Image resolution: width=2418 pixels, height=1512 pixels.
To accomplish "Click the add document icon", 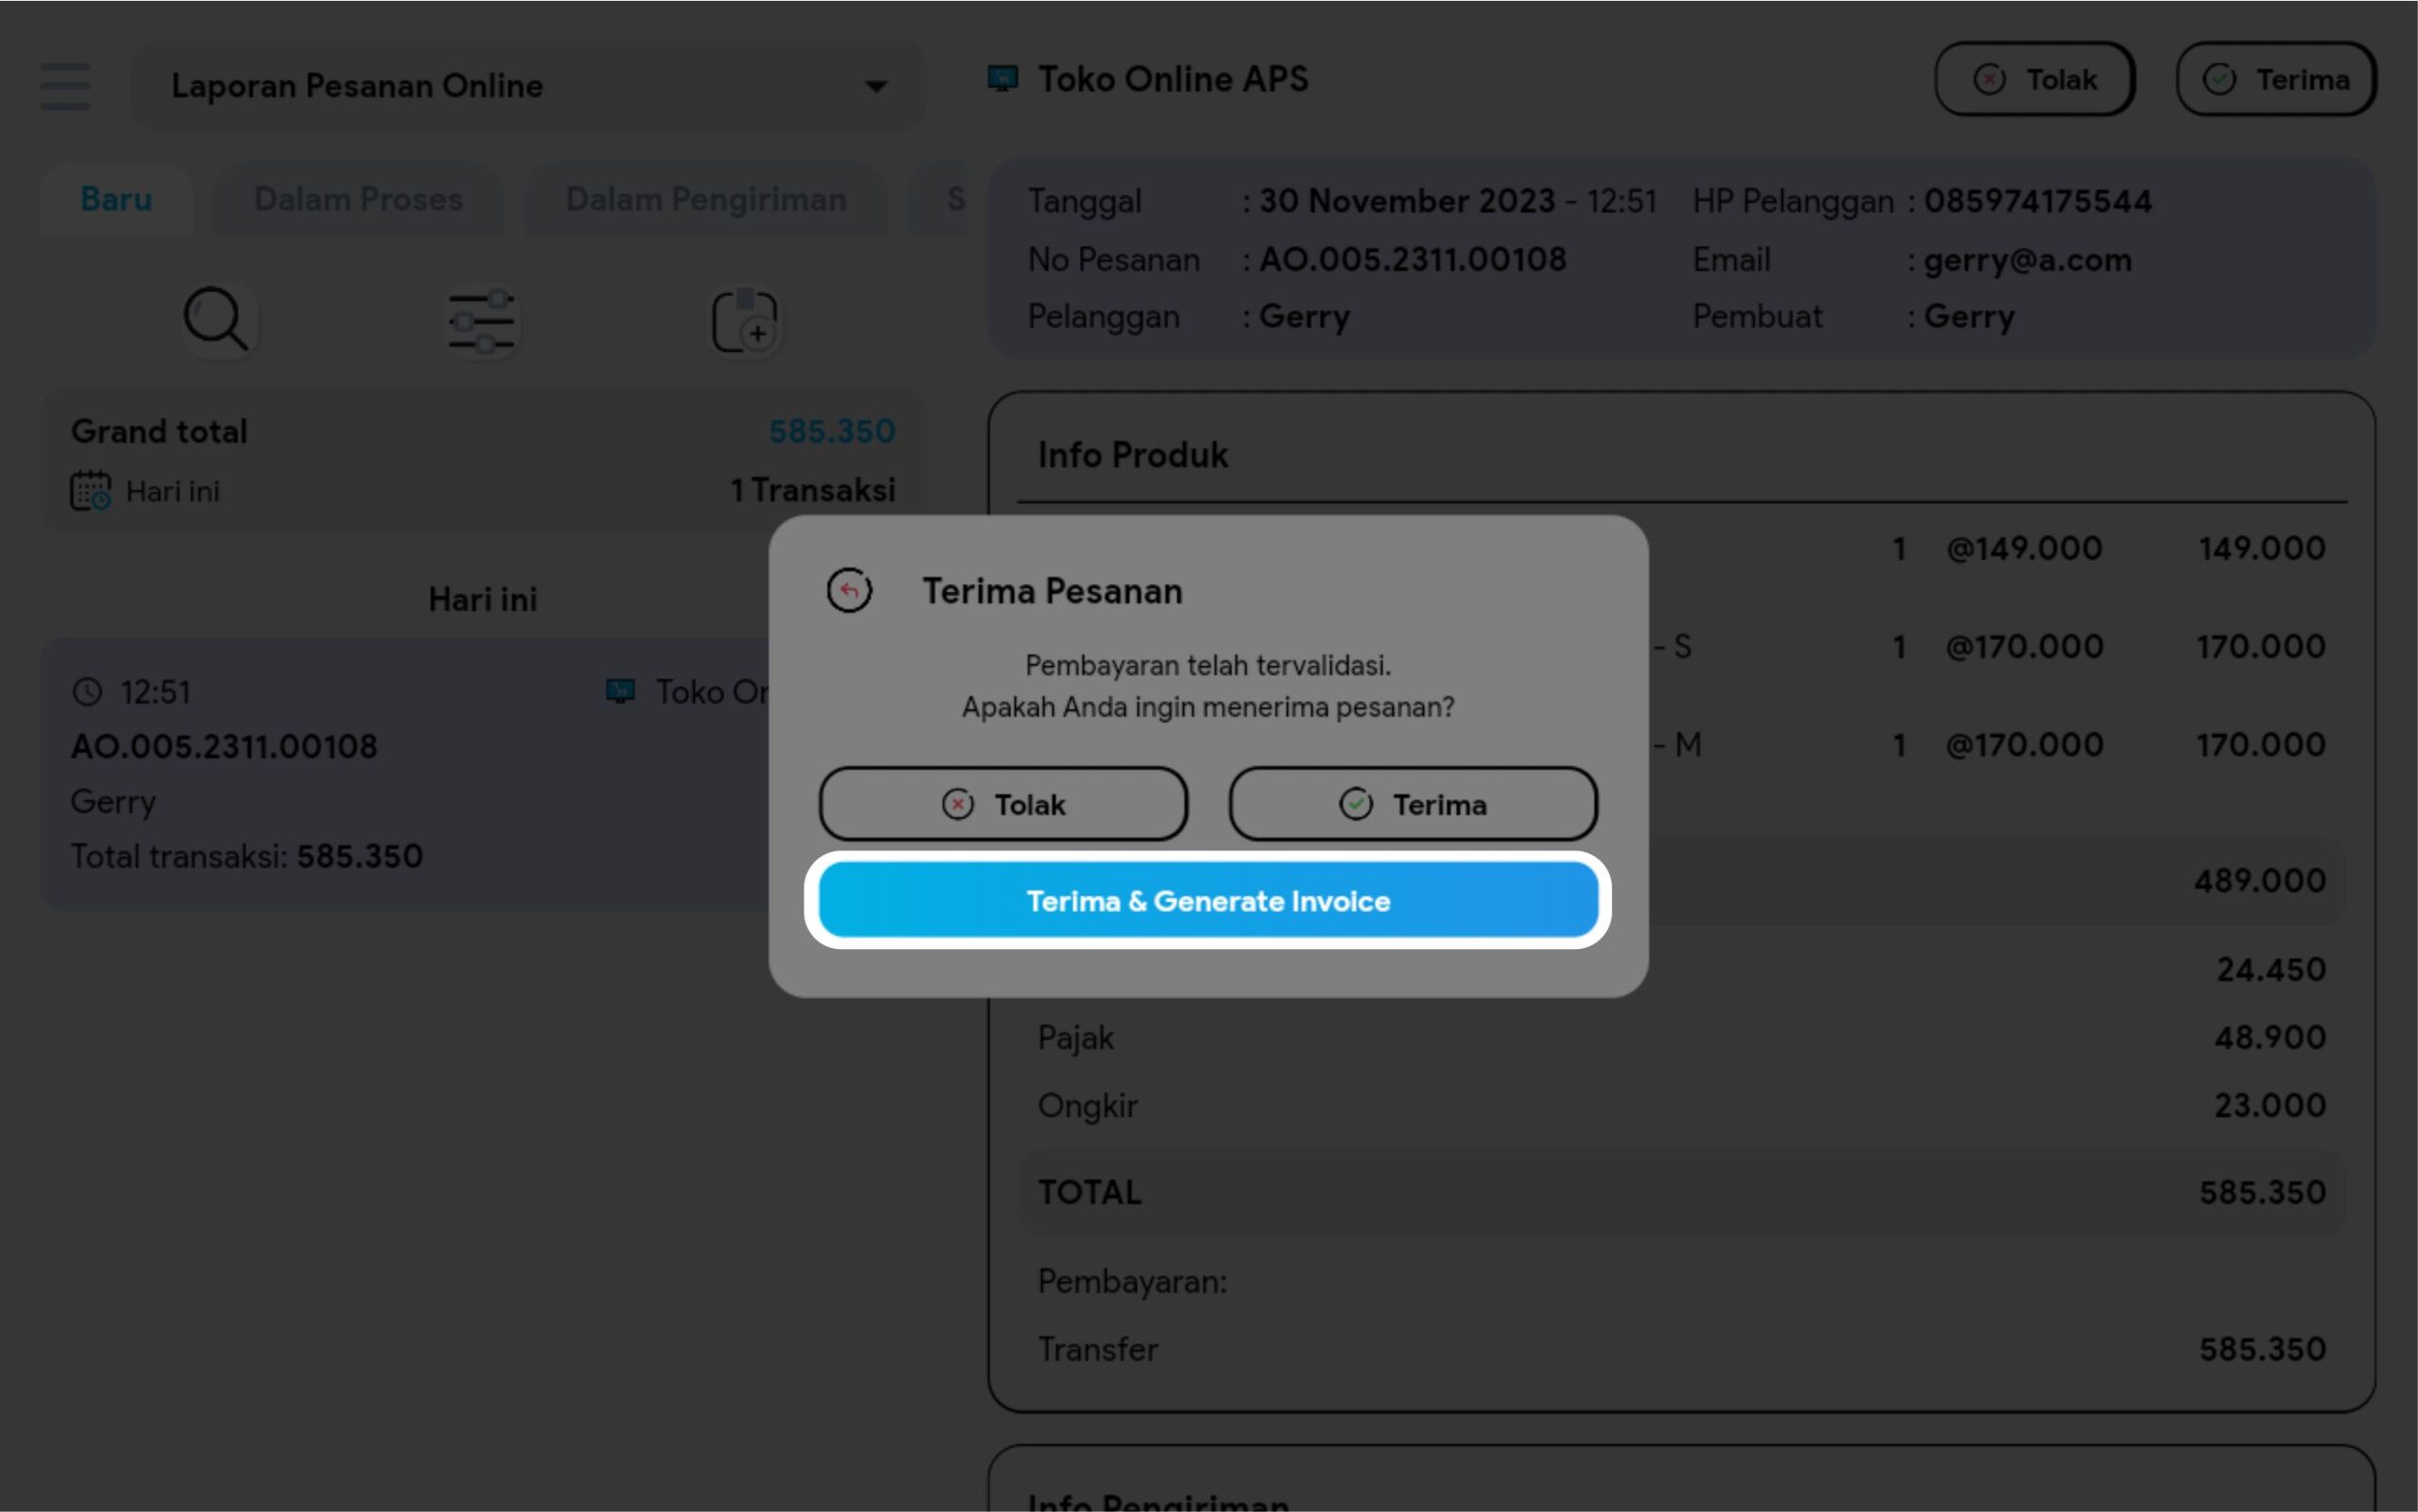I will (x=745, y=322).
